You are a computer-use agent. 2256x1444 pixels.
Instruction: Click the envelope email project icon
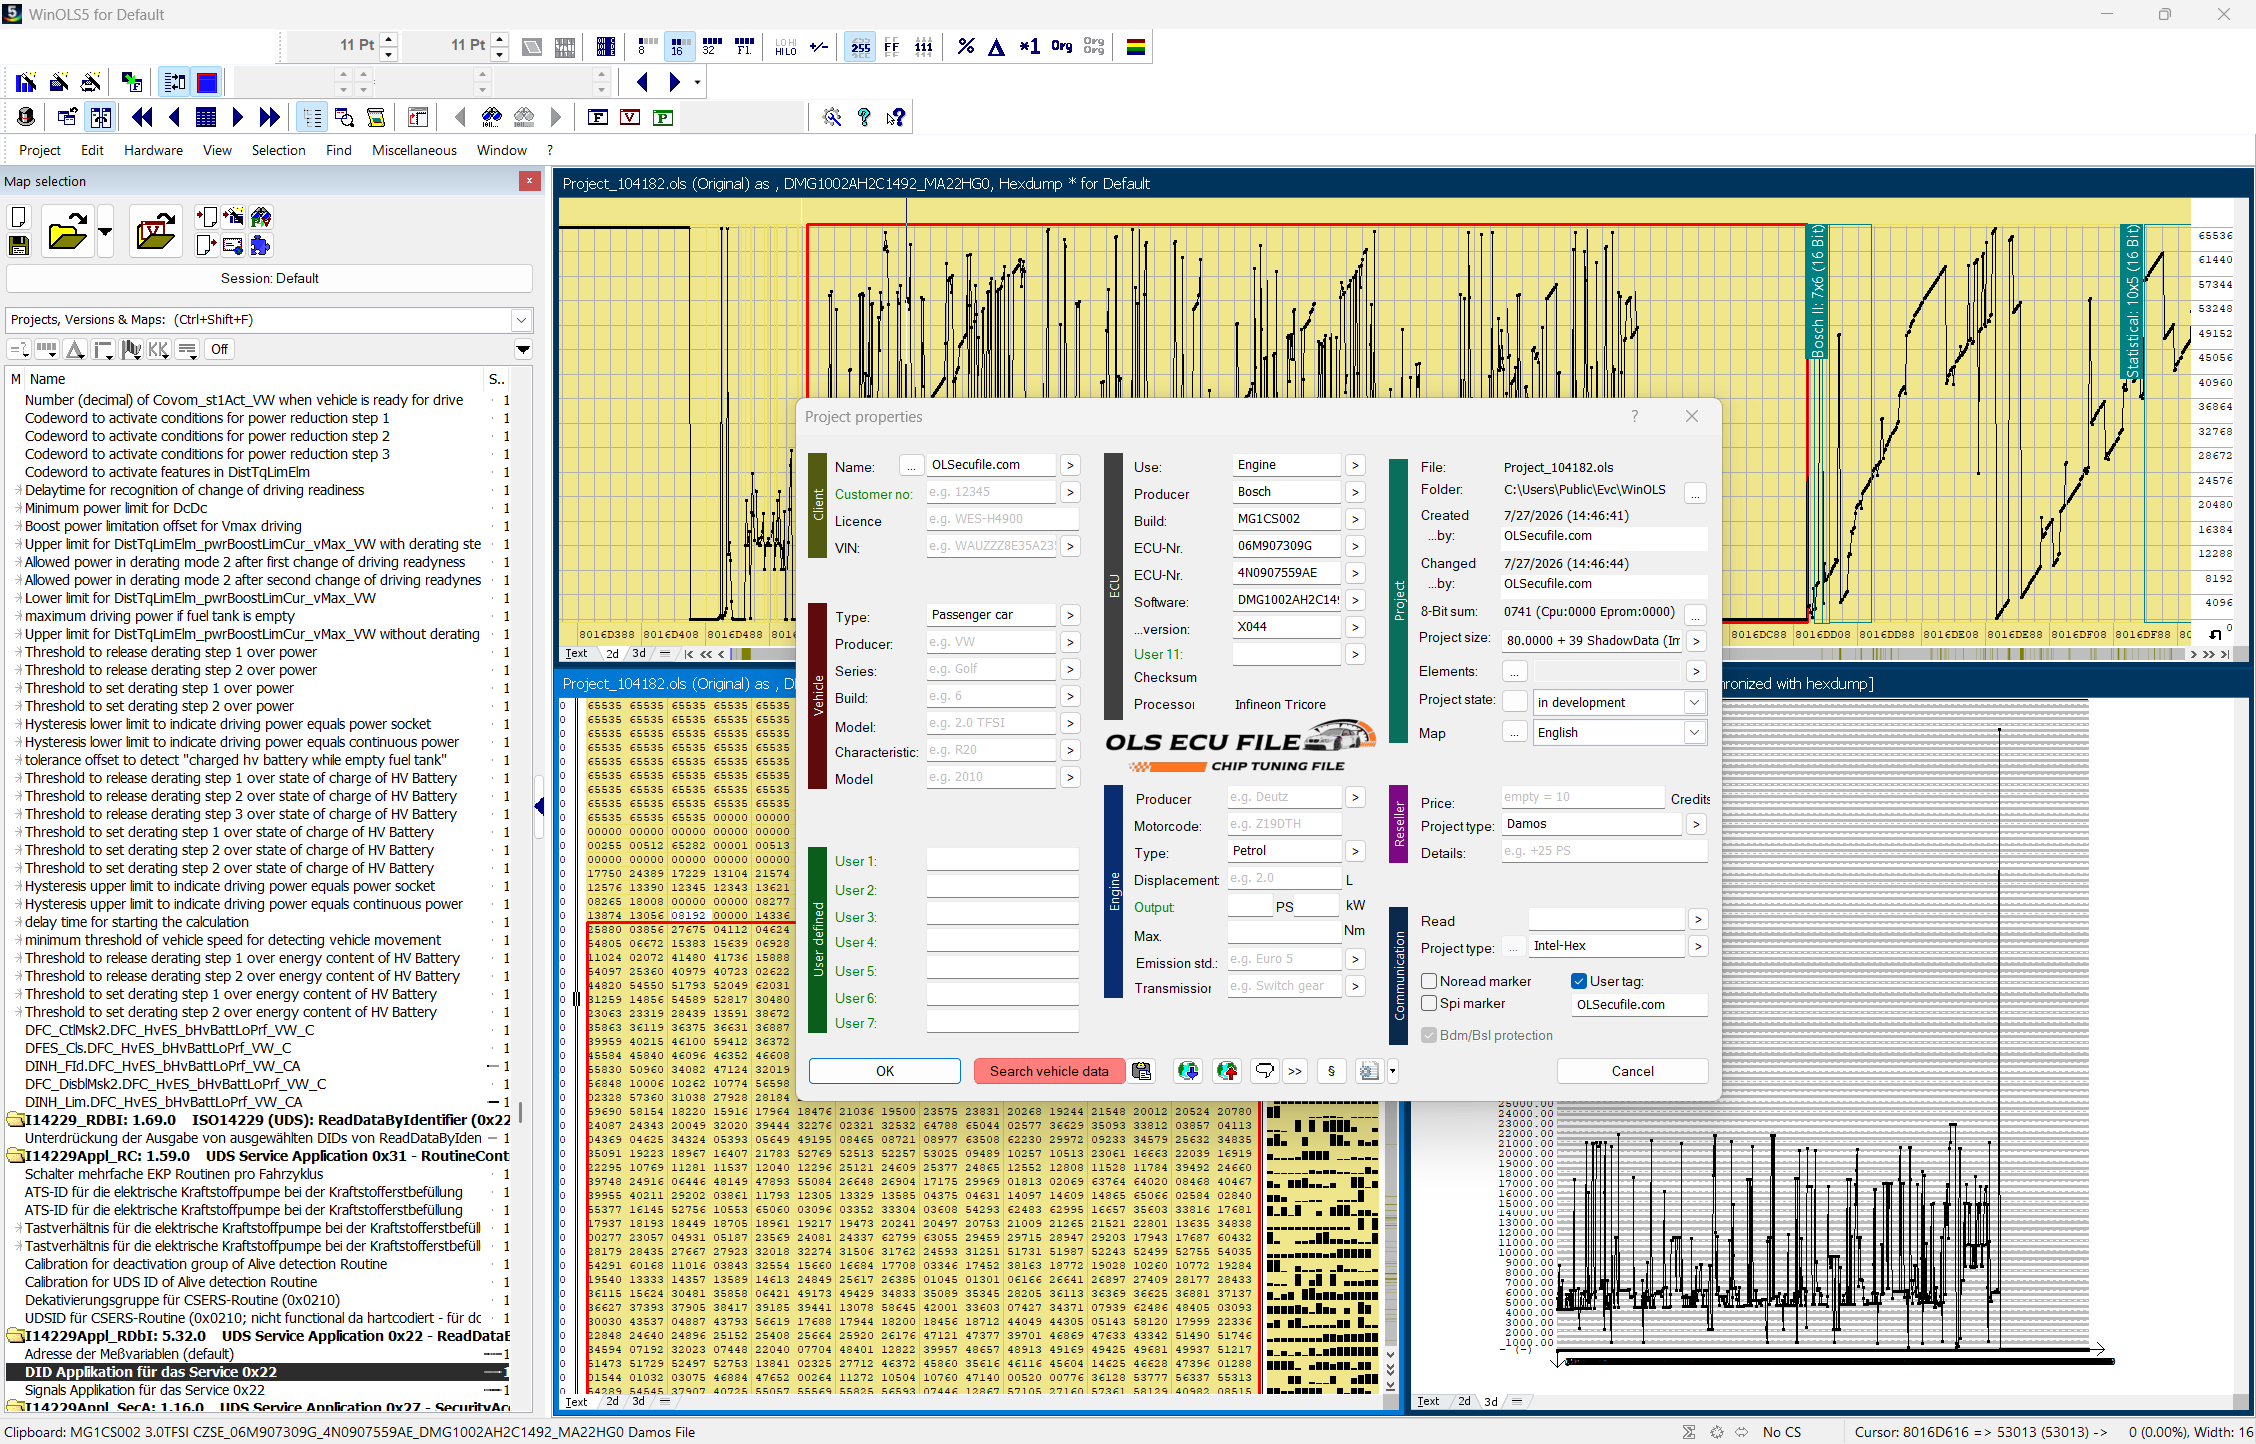[x=233, y=245]
